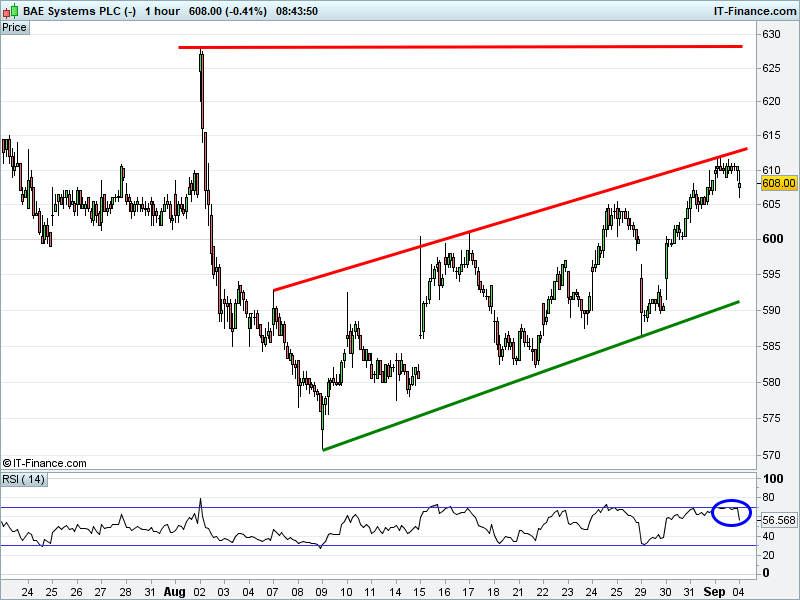Image resolution: width=800 pixels, height=600 pixels.
Task: Click the 56.568 RSI value tag
Action: click(779, 520)
